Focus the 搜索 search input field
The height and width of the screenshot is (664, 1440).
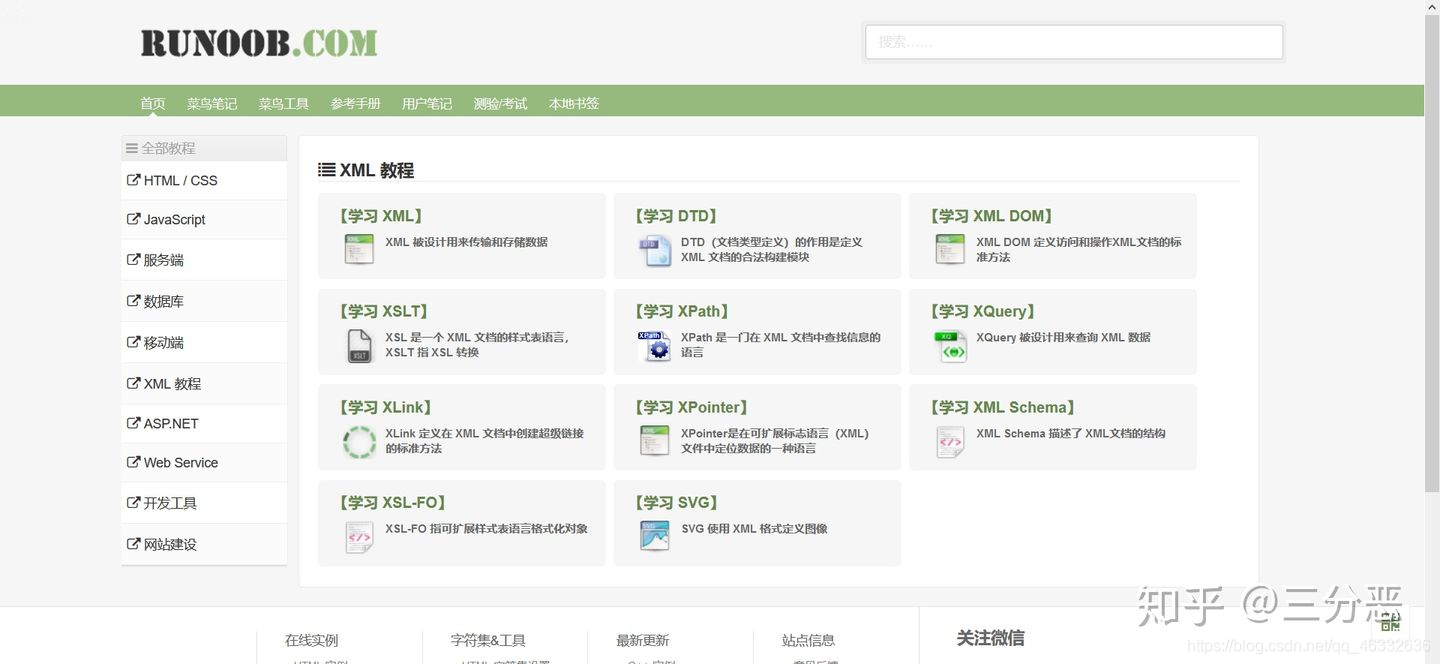[1074, 42]
